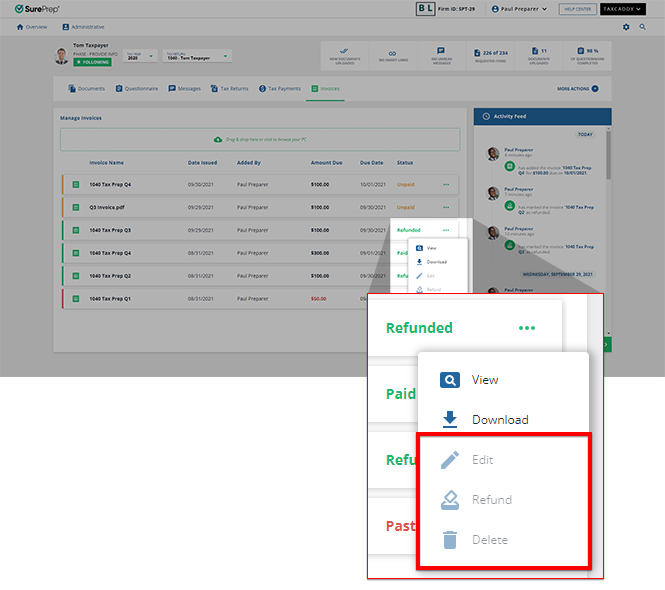Click the search magnifier icon in navigation bar
Viewport: 665px width, 590px height.
[642, 27]
